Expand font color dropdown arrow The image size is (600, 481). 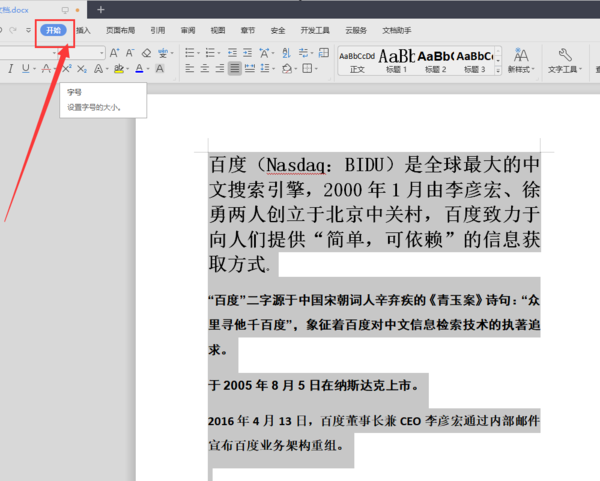148,69
